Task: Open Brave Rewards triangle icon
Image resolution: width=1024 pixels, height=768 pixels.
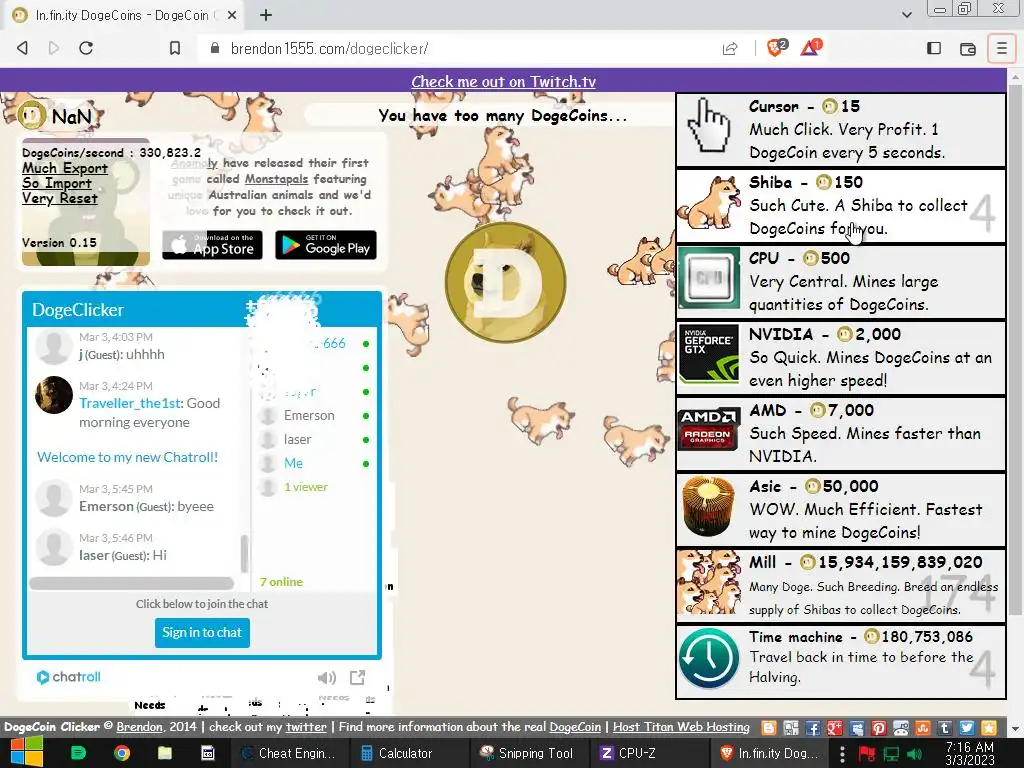Action: tap(810, 48)
